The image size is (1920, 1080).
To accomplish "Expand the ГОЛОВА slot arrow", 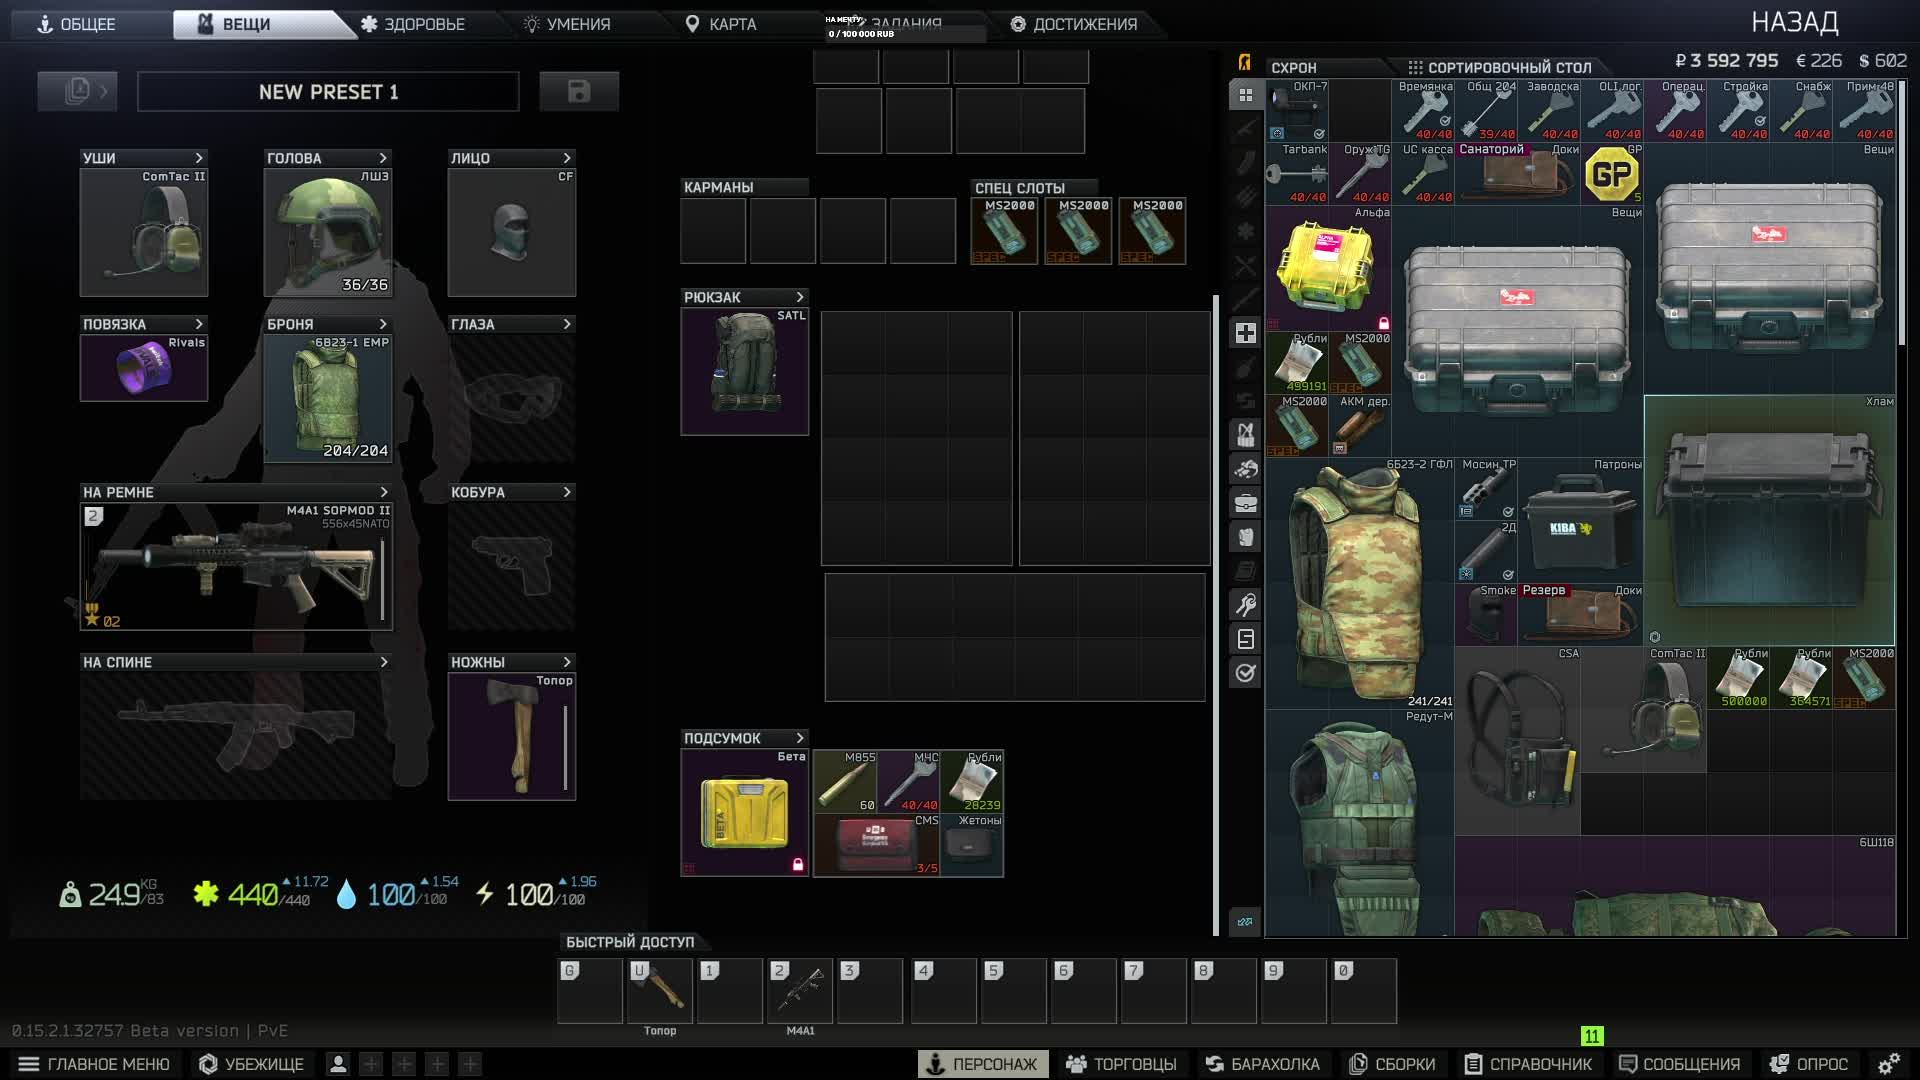I will [383, 158].
